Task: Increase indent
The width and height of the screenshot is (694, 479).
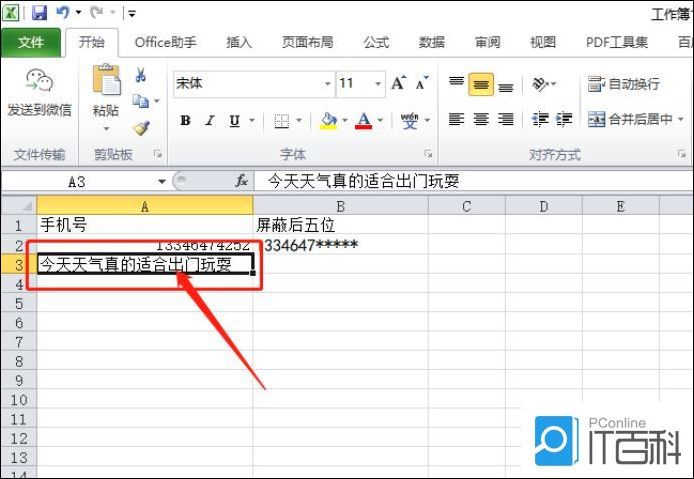Action: click(x=564, y=119)
